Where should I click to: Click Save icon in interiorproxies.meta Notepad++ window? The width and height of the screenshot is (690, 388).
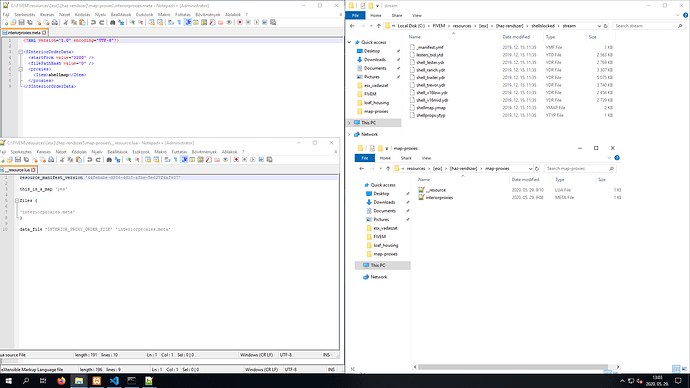pos(22,22)
